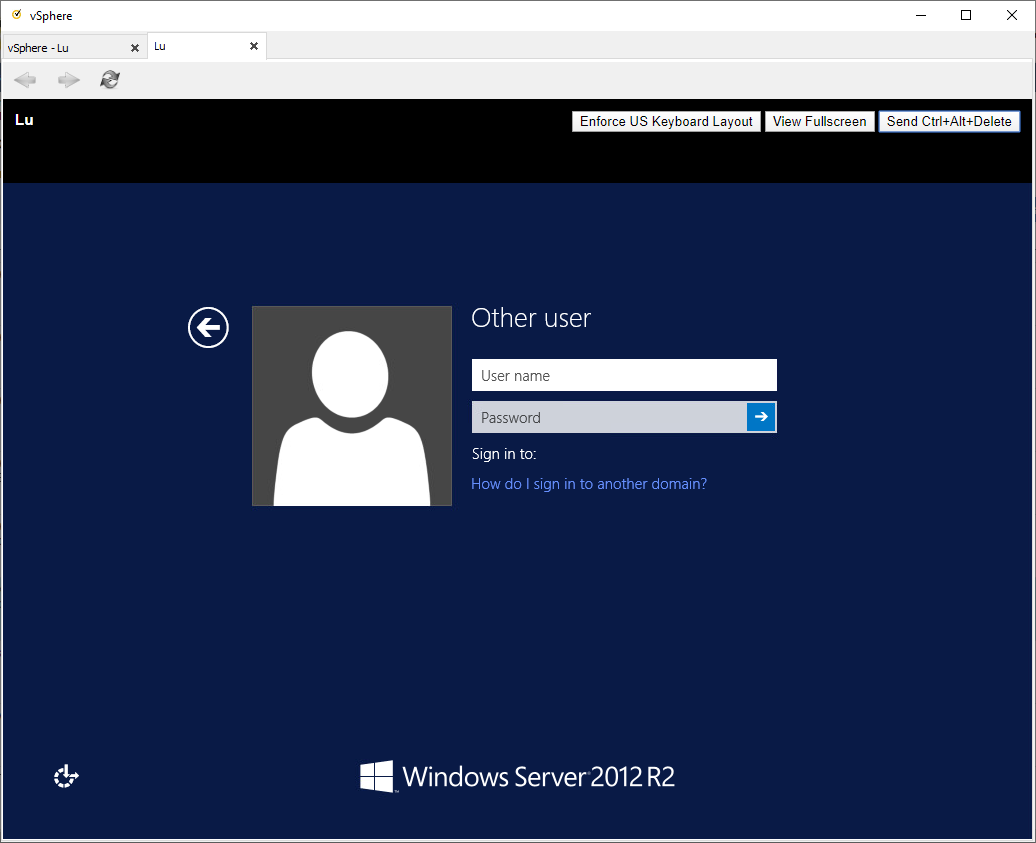Focus the User name field
This screenshot has height=843, width=1036.
(624, 375)
